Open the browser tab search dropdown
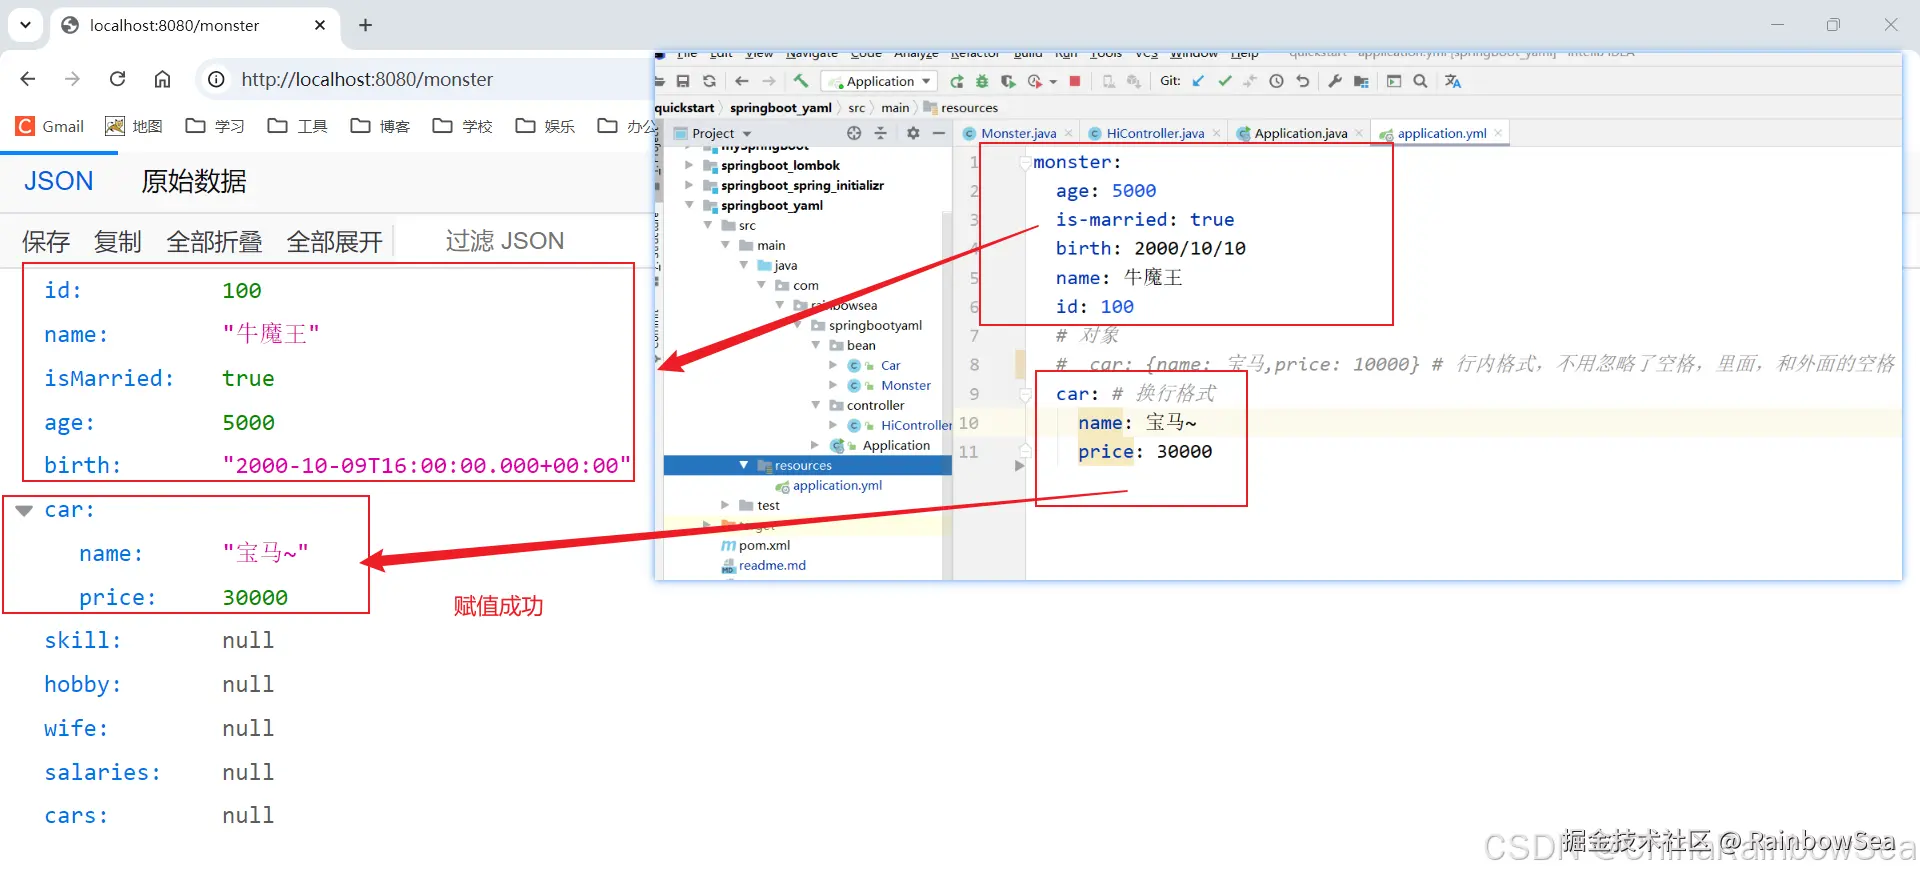 coord(25,25)
